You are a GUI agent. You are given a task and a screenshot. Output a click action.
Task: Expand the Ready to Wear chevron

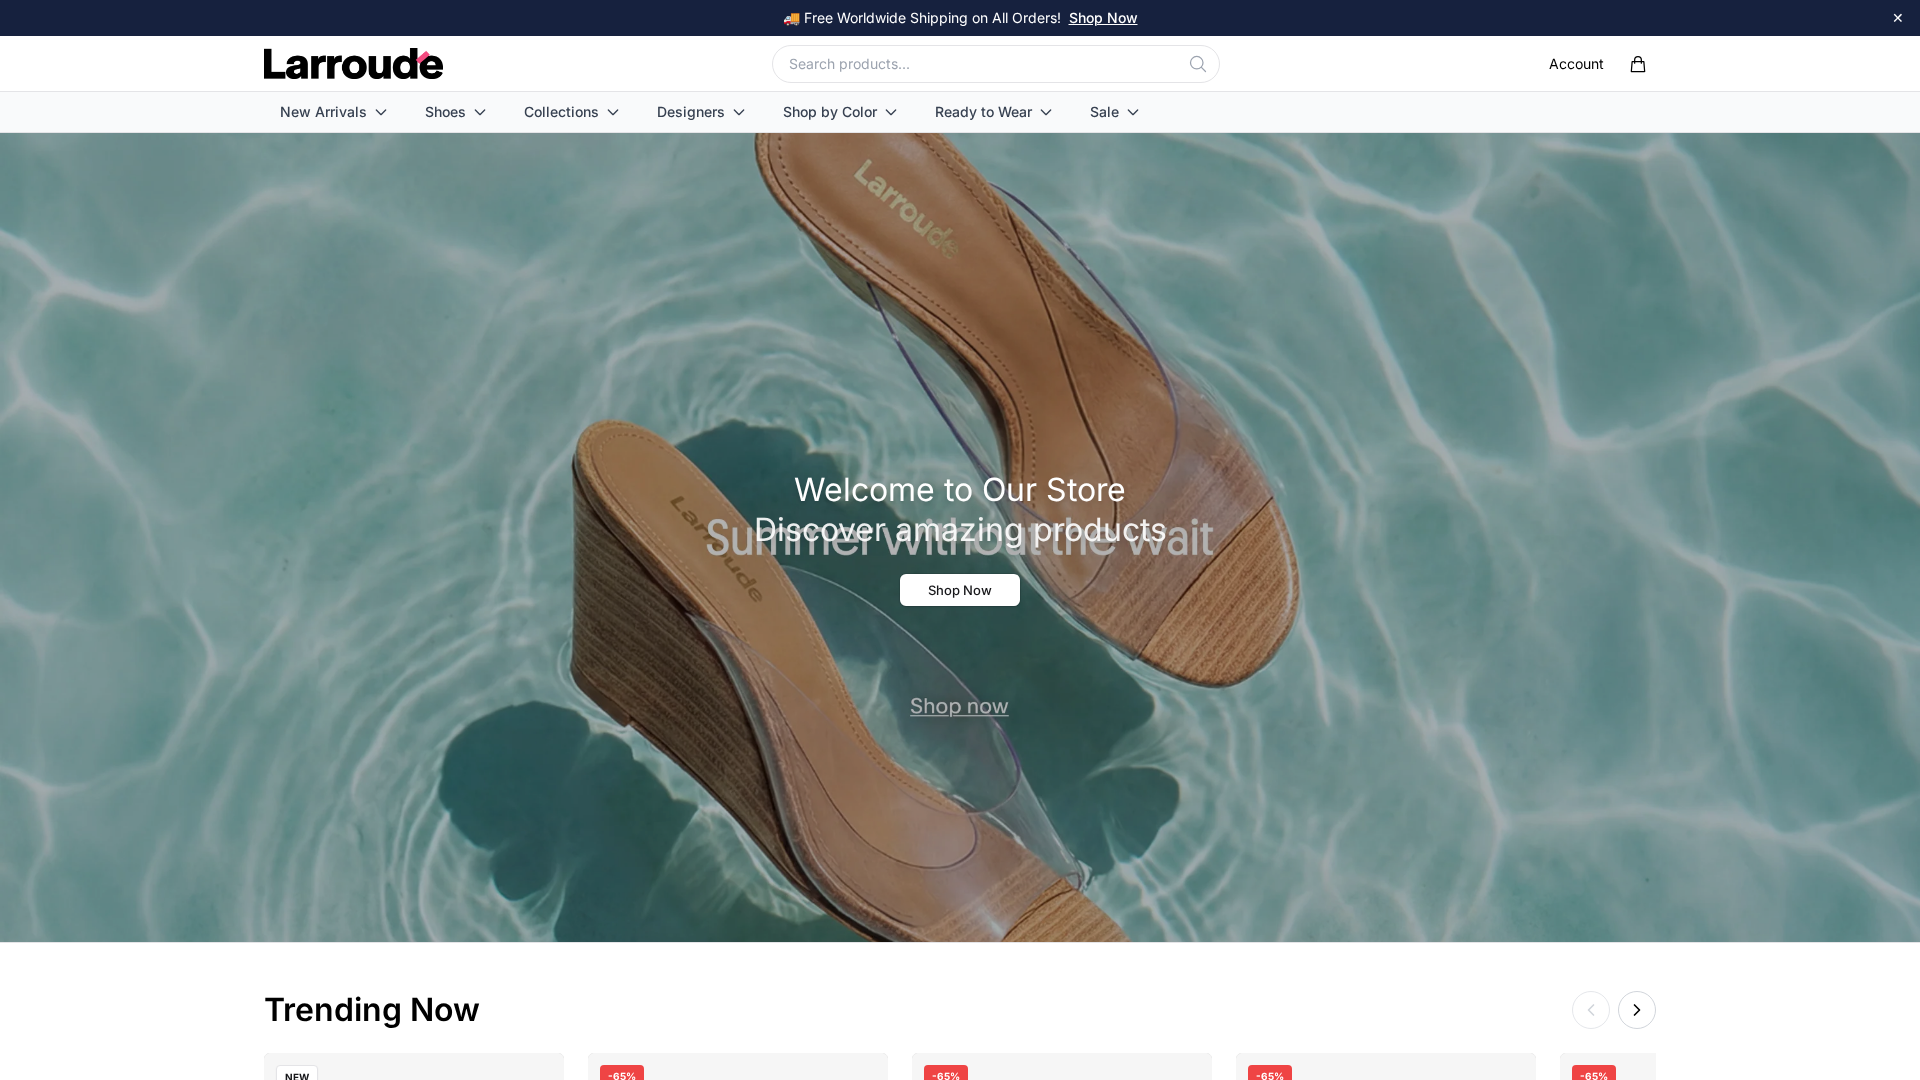coord(1046,112)
